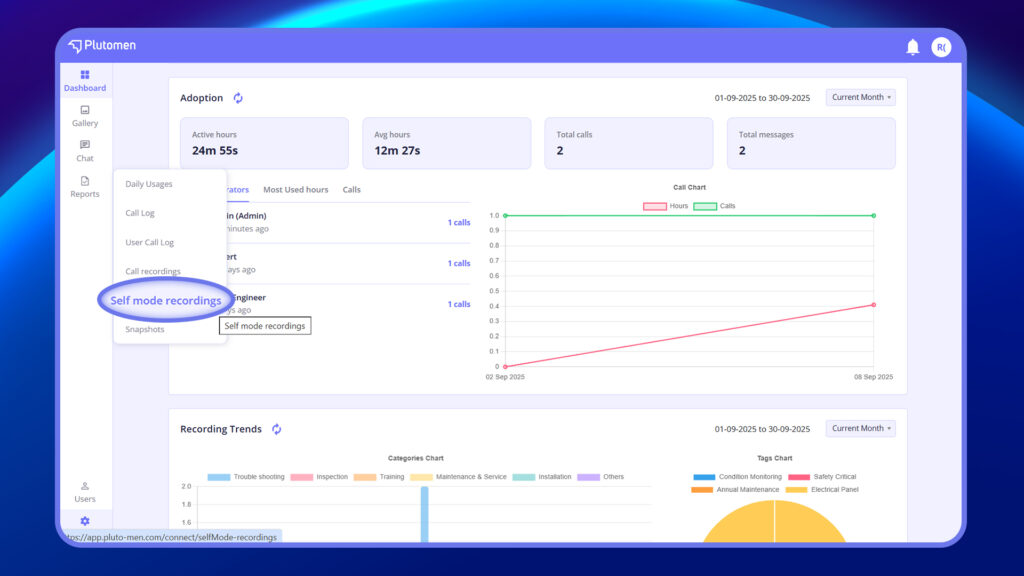The image size is (1024, 576).
Task: Toggle Maintenance & Service legend
Action: 458,477
